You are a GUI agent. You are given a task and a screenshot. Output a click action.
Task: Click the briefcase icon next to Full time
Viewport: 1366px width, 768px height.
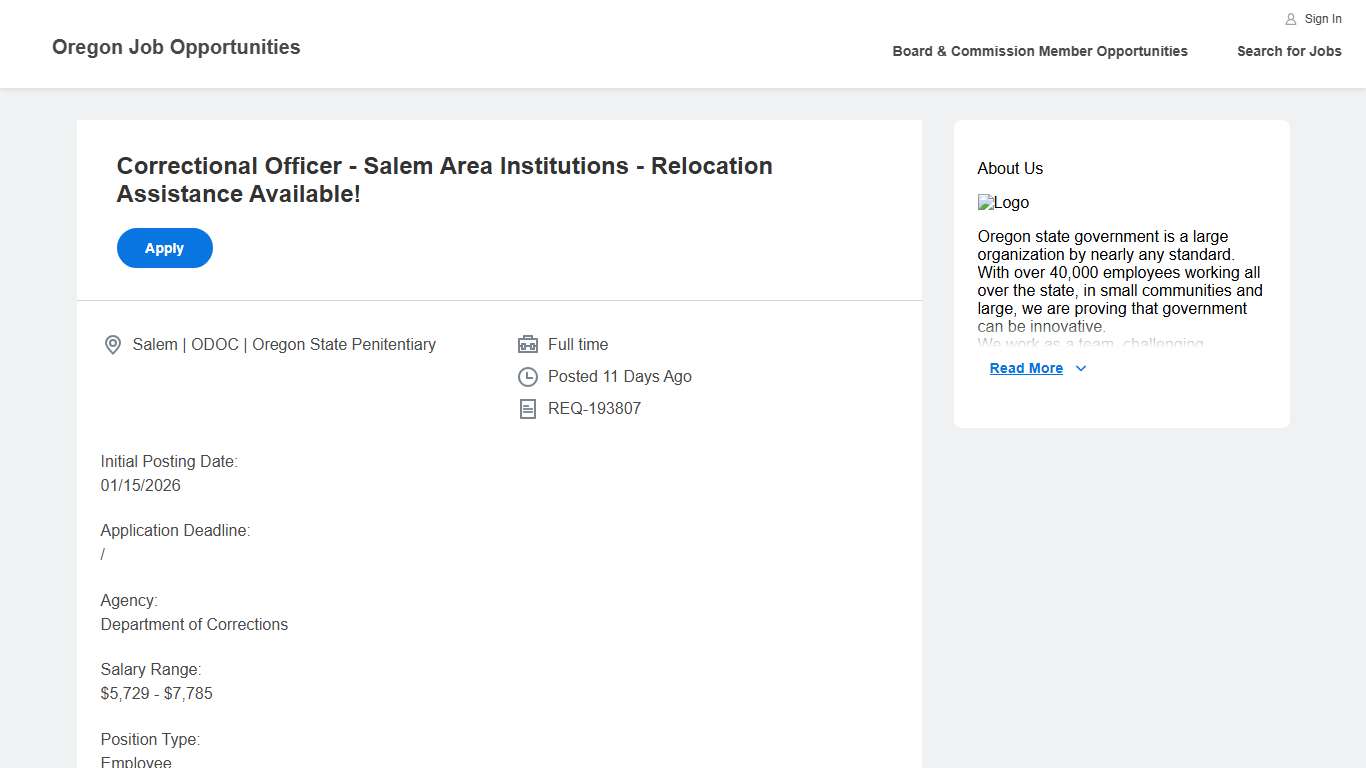528,345
